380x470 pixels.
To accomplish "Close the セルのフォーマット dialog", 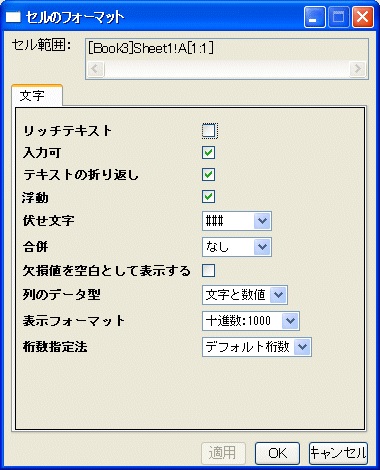I will coord(363,17).
